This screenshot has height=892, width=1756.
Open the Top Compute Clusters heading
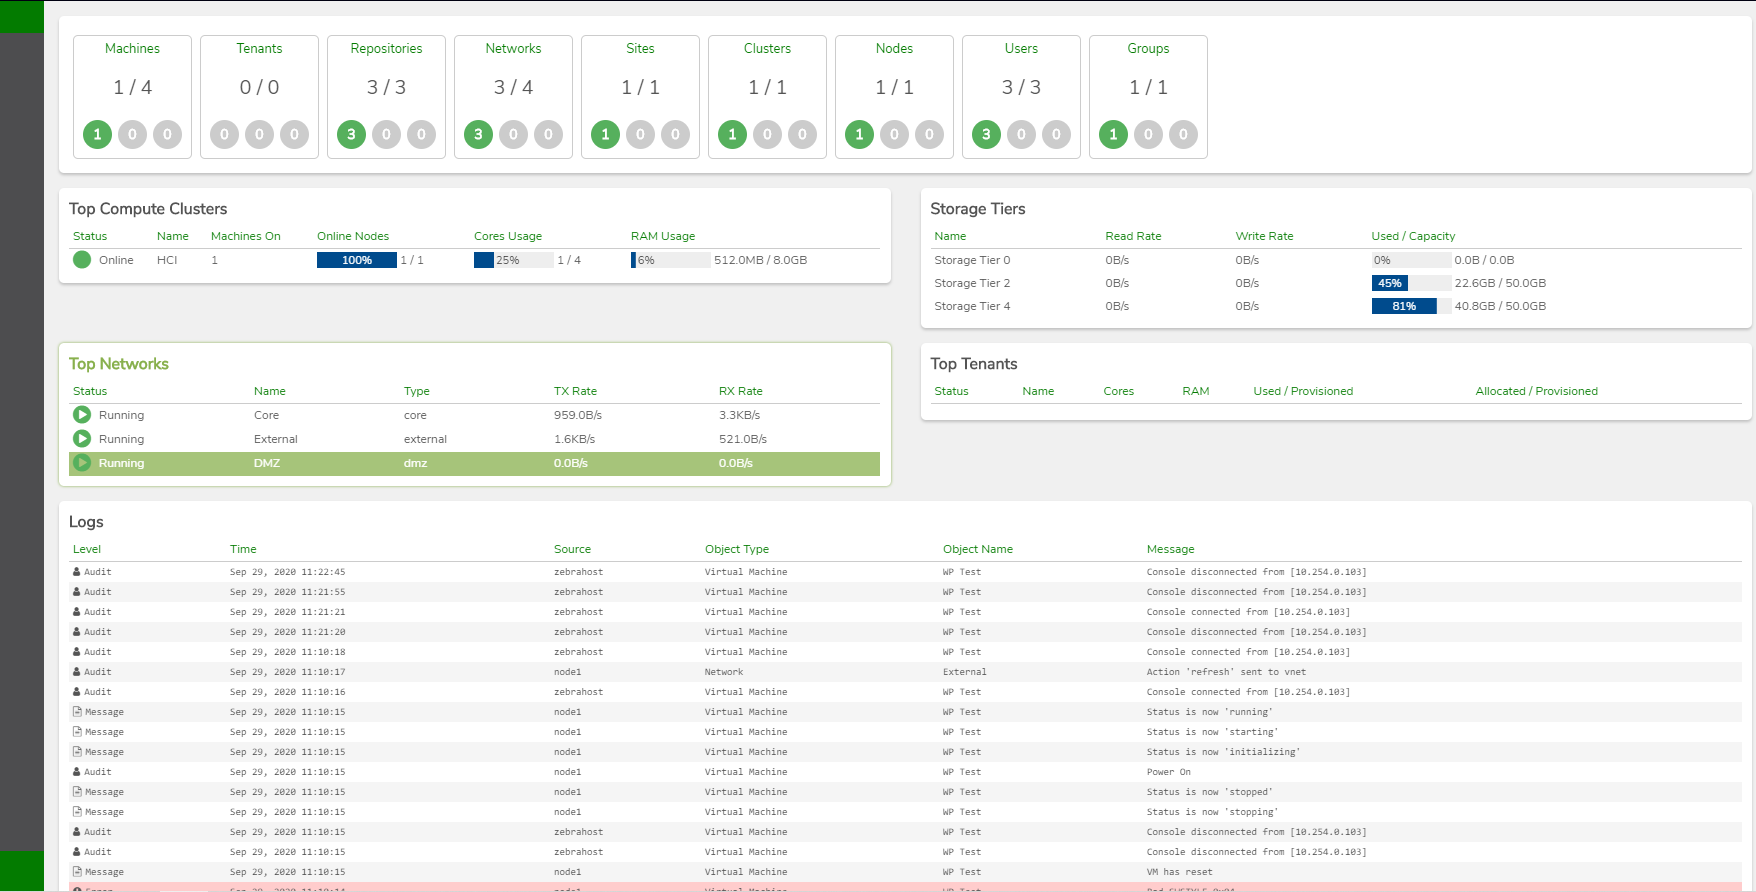(148, 209)
